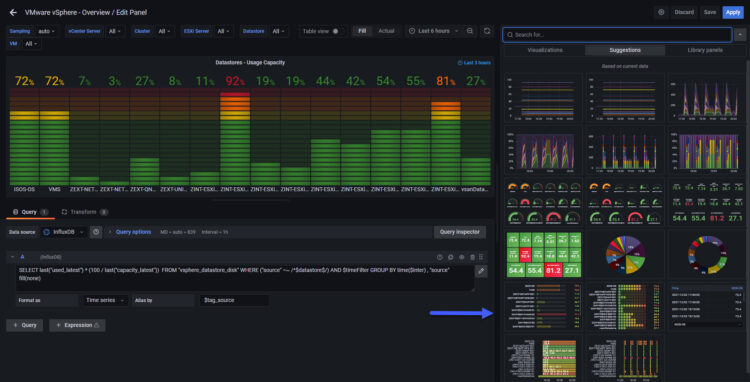Image resolution: width=750 pixels, height=382 pixels.
Task: Duplicate query A using copy icon
Action: (451, 257)
